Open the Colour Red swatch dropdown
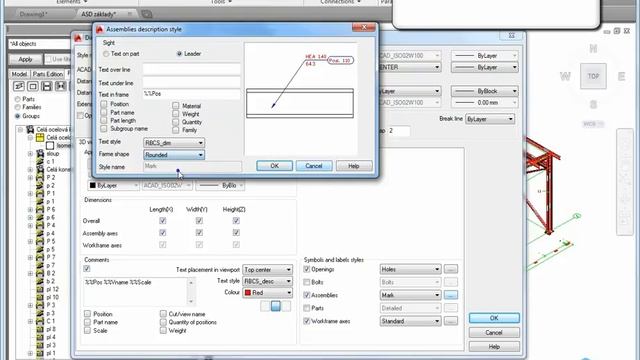 point(268,293)
